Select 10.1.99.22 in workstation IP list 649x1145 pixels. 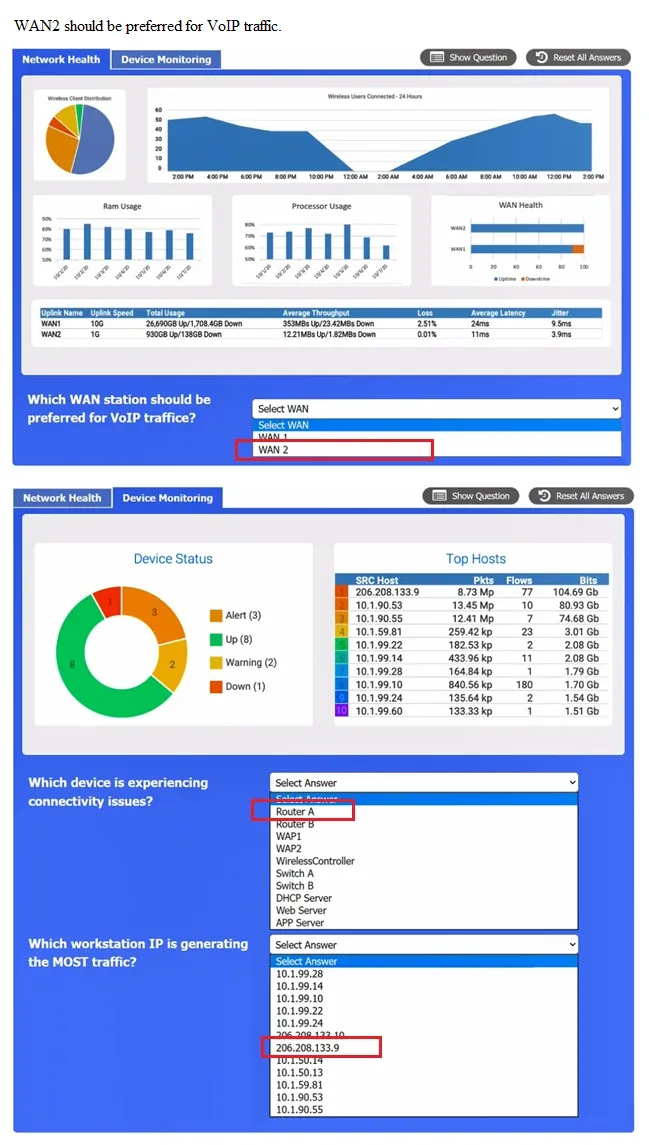tap(423, 1011)
